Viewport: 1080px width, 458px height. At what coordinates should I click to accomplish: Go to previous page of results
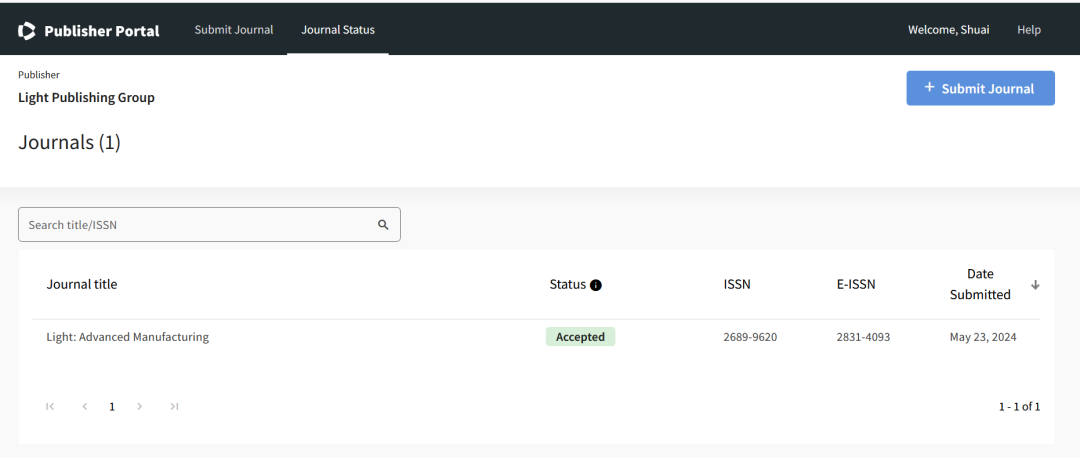(x=85, y=406)
